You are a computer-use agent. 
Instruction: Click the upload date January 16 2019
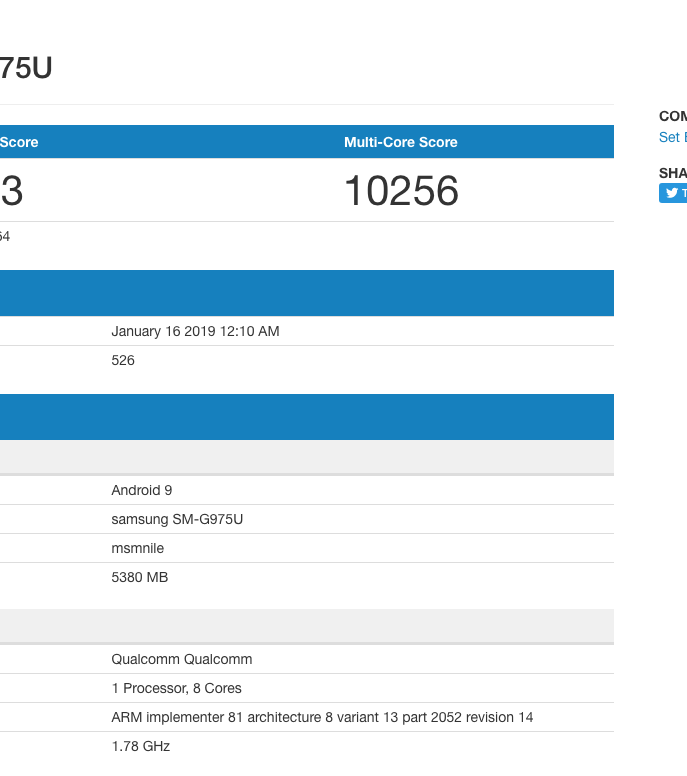195,331
